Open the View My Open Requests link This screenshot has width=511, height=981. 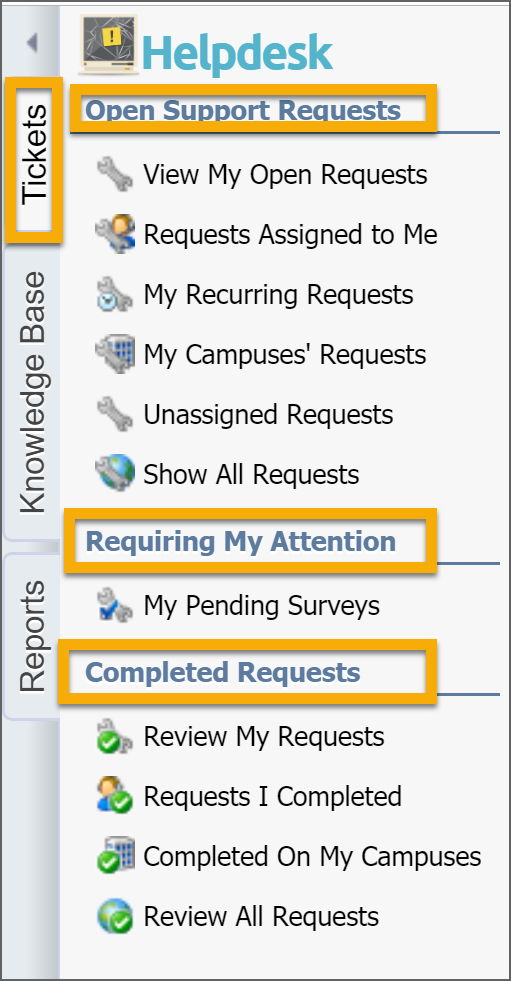tap(285, 175)
